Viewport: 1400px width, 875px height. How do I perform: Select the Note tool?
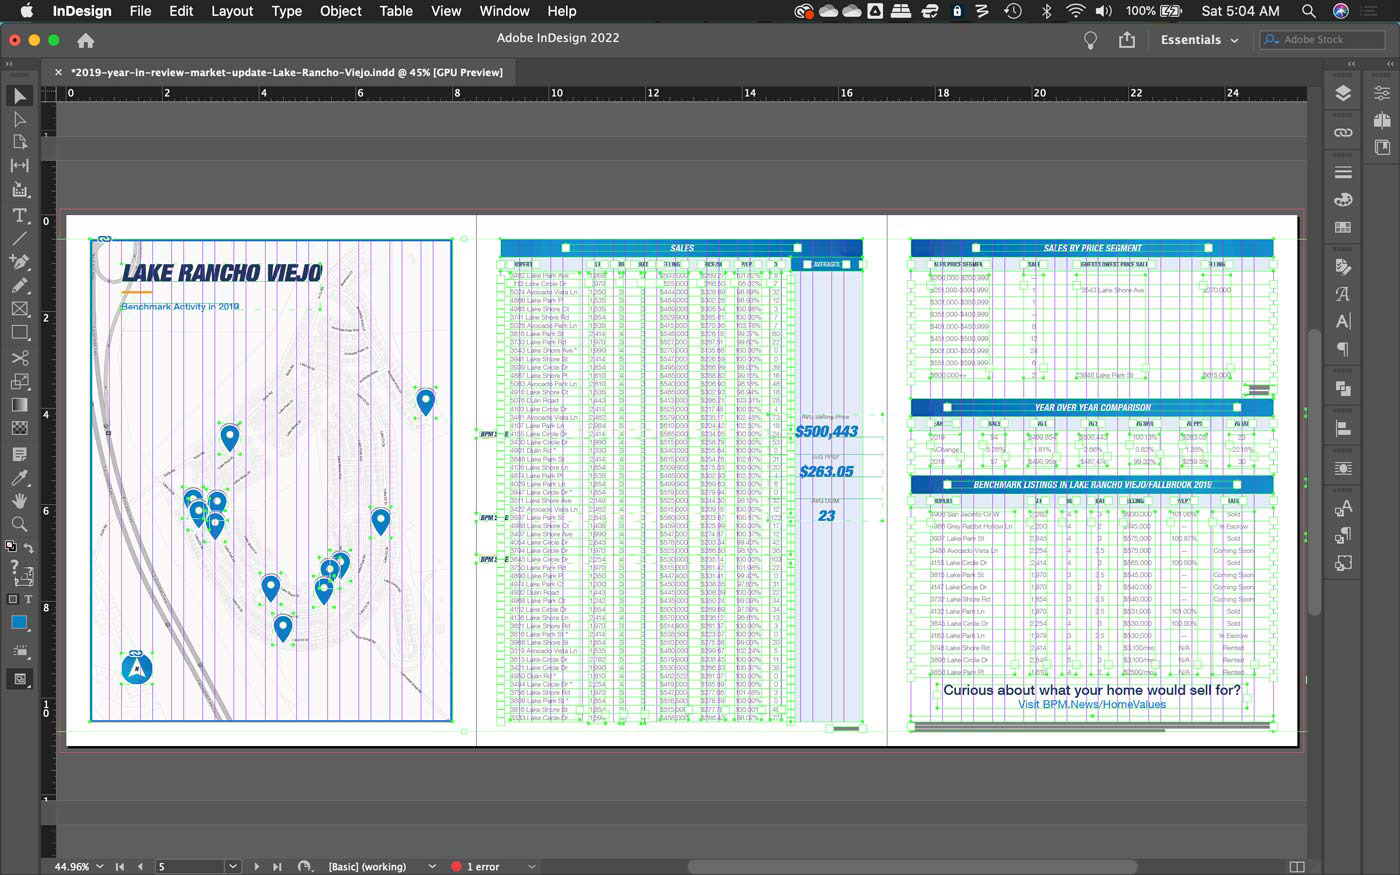pyautogui.click(x=19, y=453)
